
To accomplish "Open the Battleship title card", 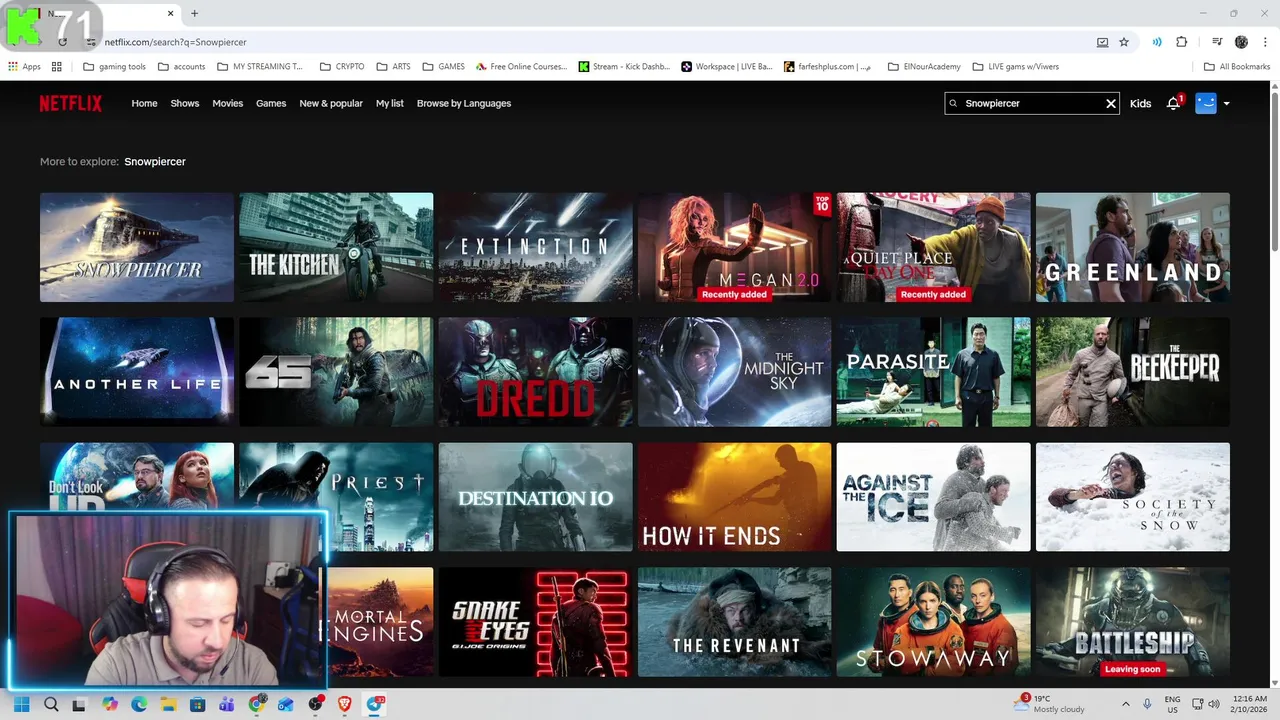I will coord(1133,622).
